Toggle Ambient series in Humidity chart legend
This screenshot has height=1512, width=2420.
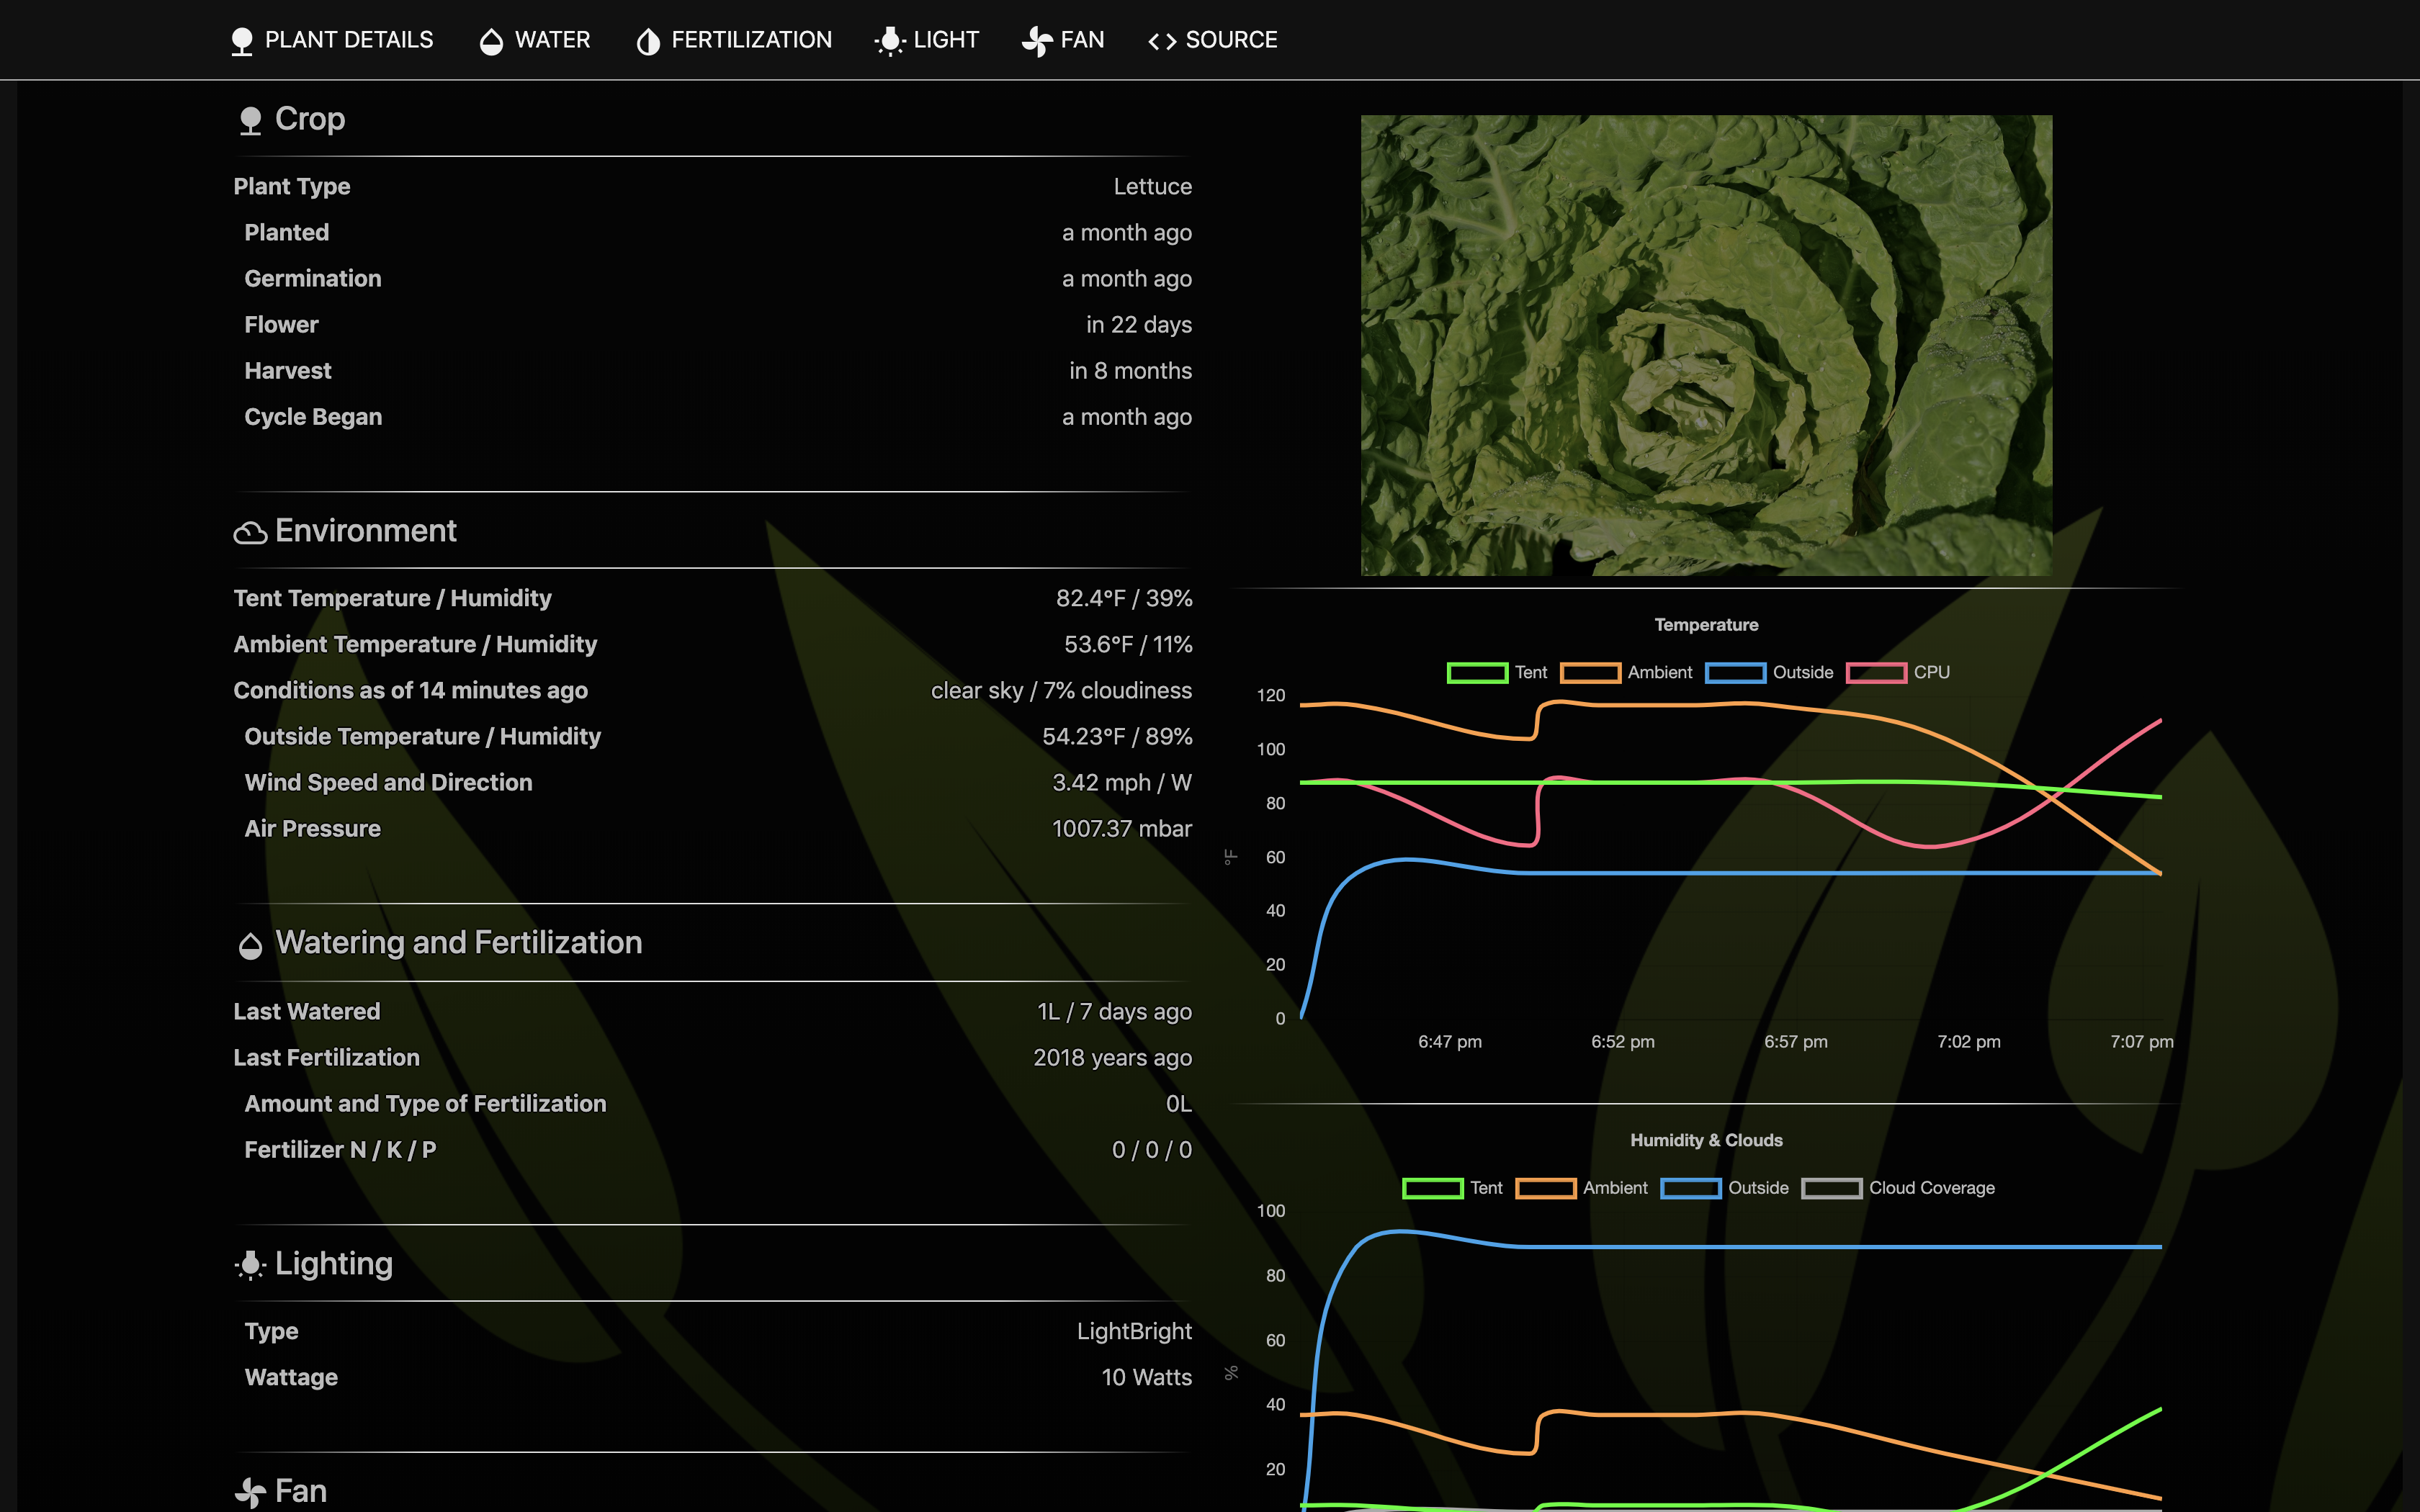(x=1582, y=1188)
